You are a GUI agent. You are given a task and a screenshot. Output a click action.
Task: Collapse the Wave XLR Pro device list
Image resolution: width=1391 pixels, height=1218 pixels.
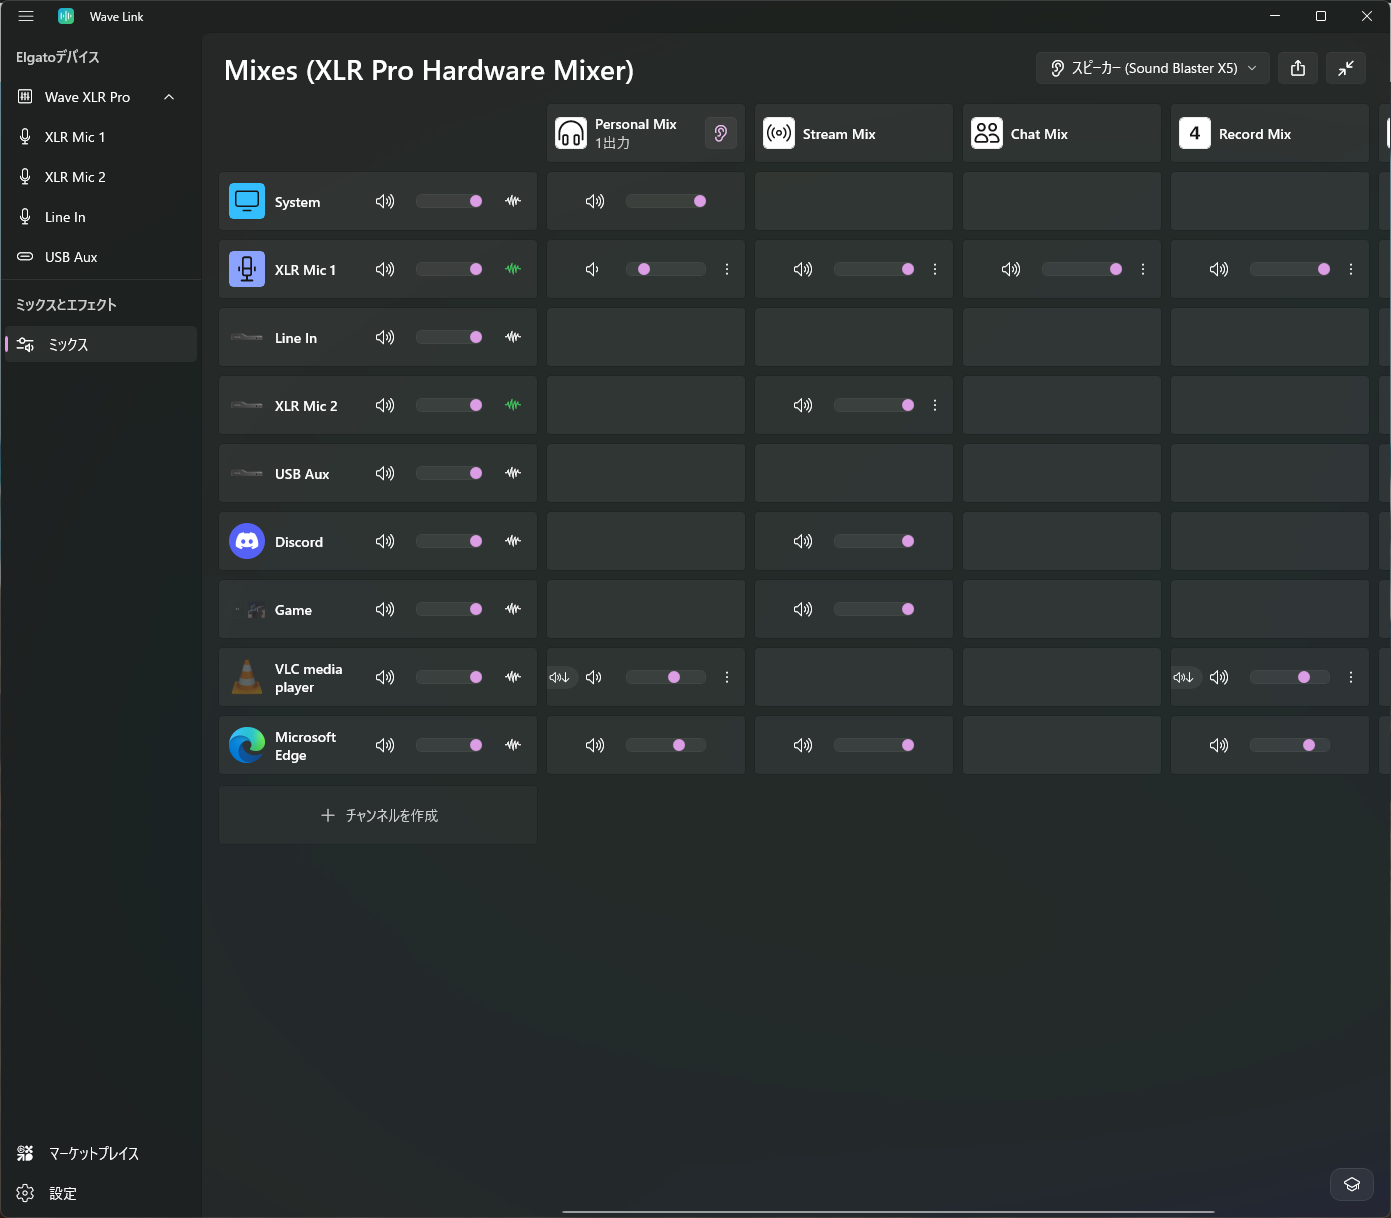[x=169, y=97]
